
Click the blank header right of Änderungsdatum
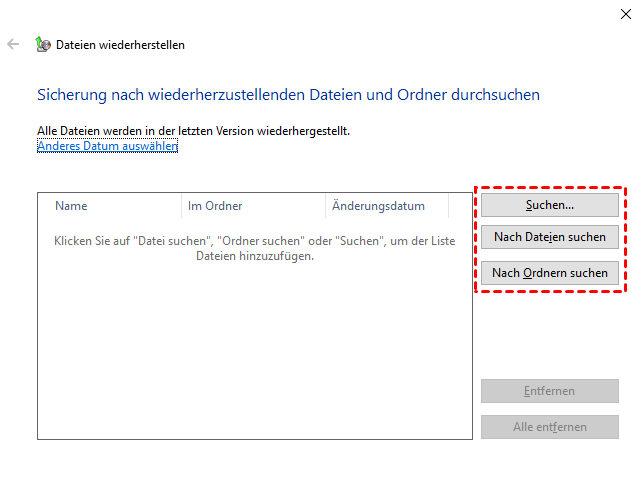(x=459, y=206)
